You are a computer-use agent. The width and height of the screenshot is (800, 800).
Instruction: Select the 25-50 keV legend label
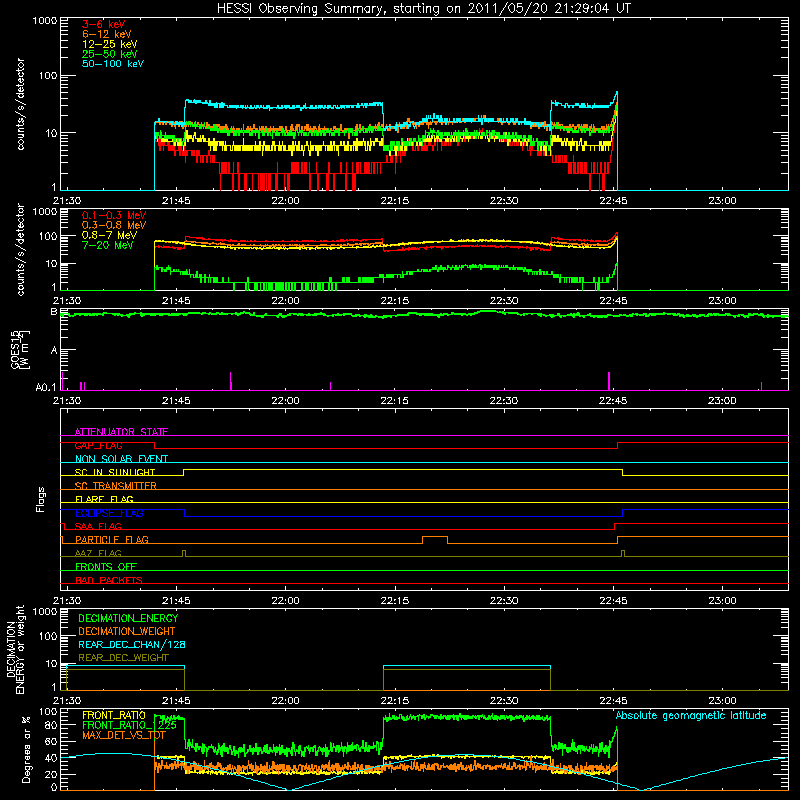[110, 54]
